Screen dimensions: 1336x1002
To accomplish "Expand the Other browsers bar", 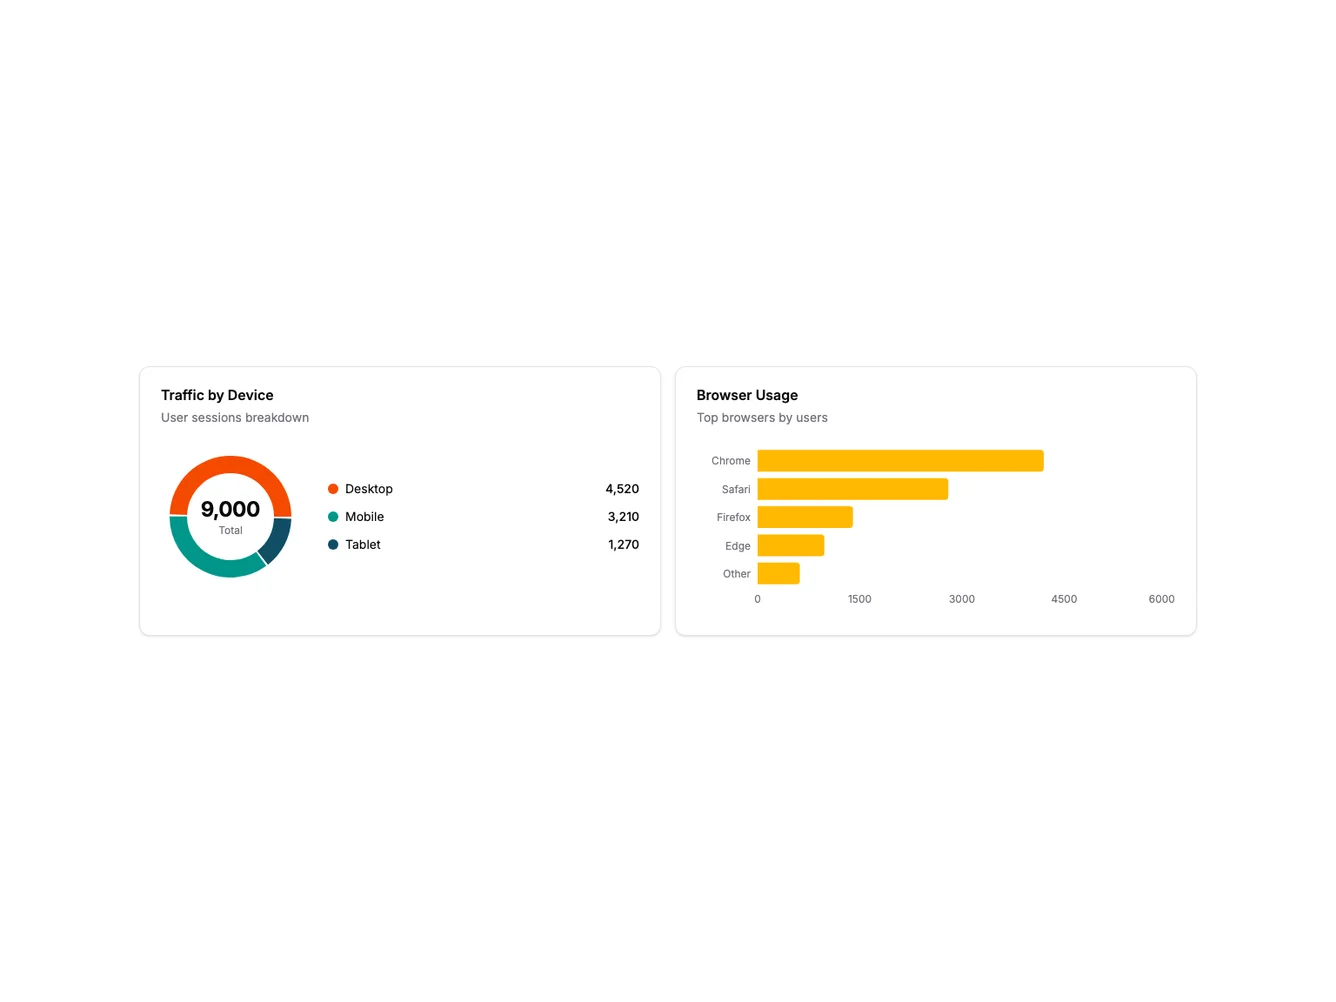I will pos(778,573).
